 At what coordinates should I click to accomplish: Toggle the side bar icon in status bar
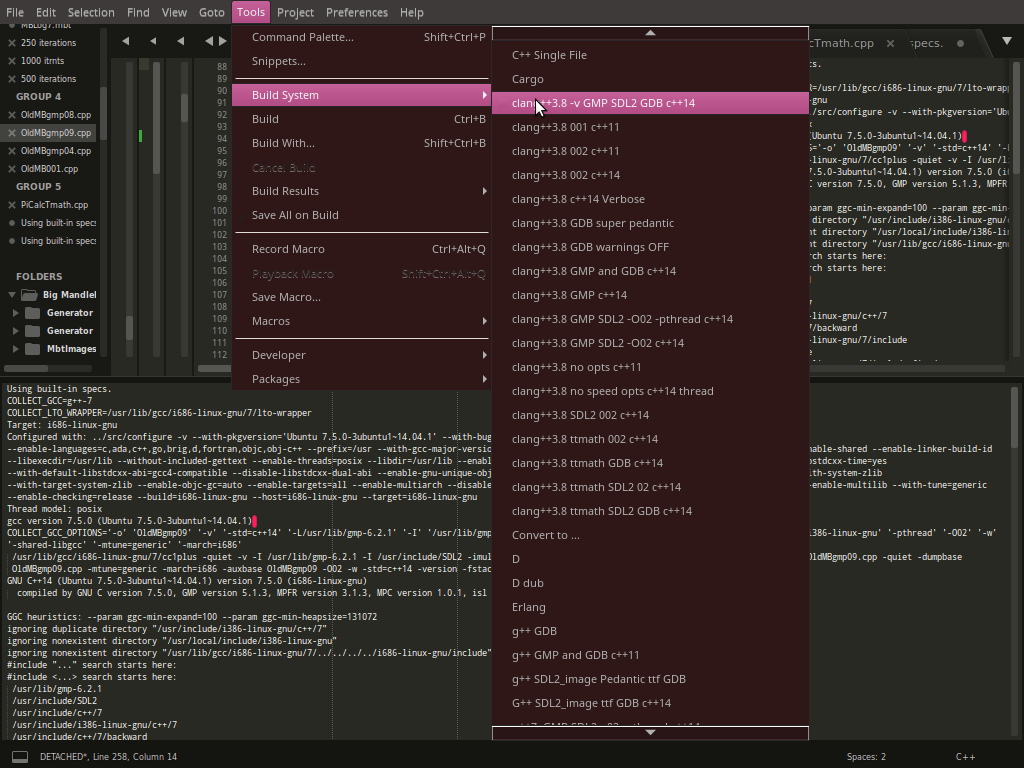coord(20,757)
